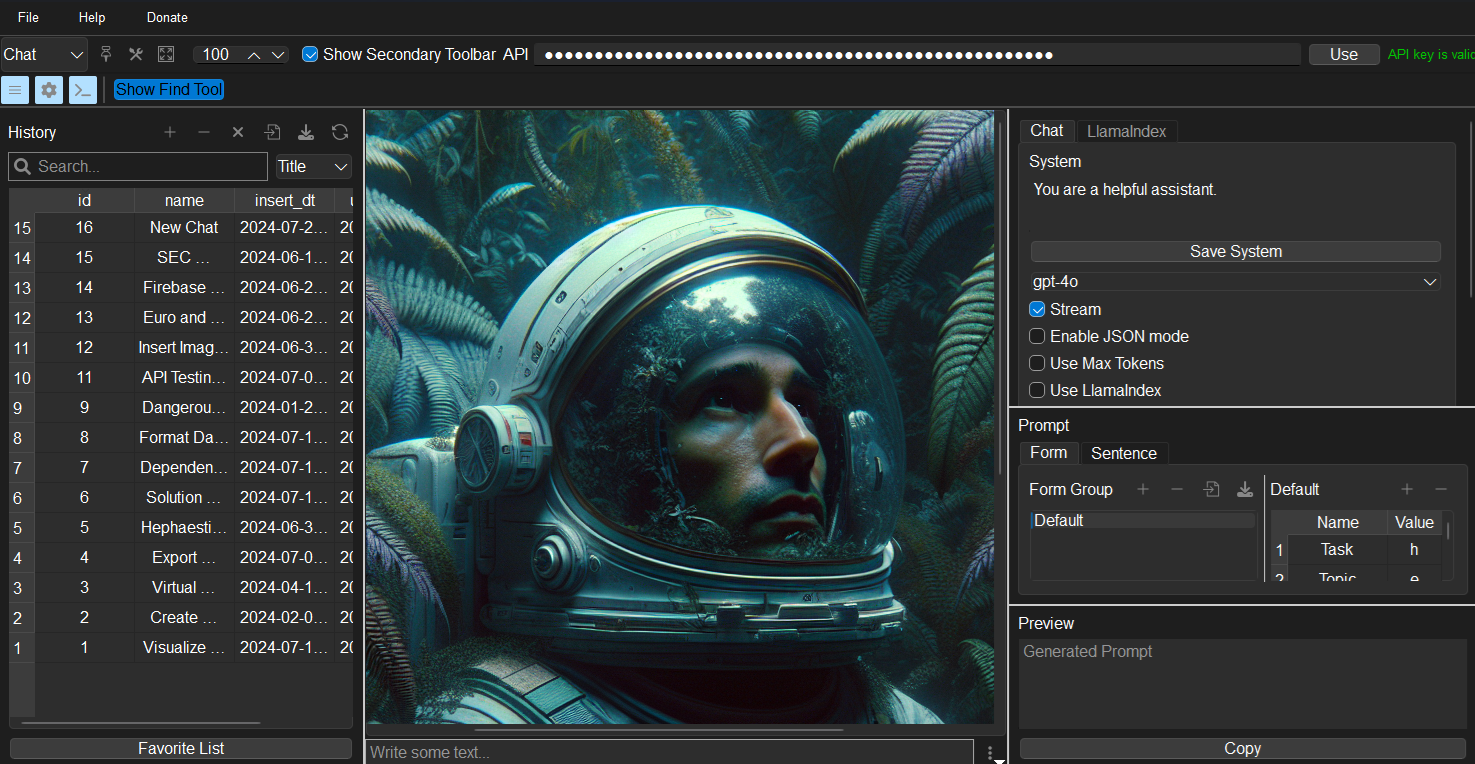Open the Chat mode dropdown in toolbar
The width and height of the screenshot is (1475, 764).
(44, 54)
